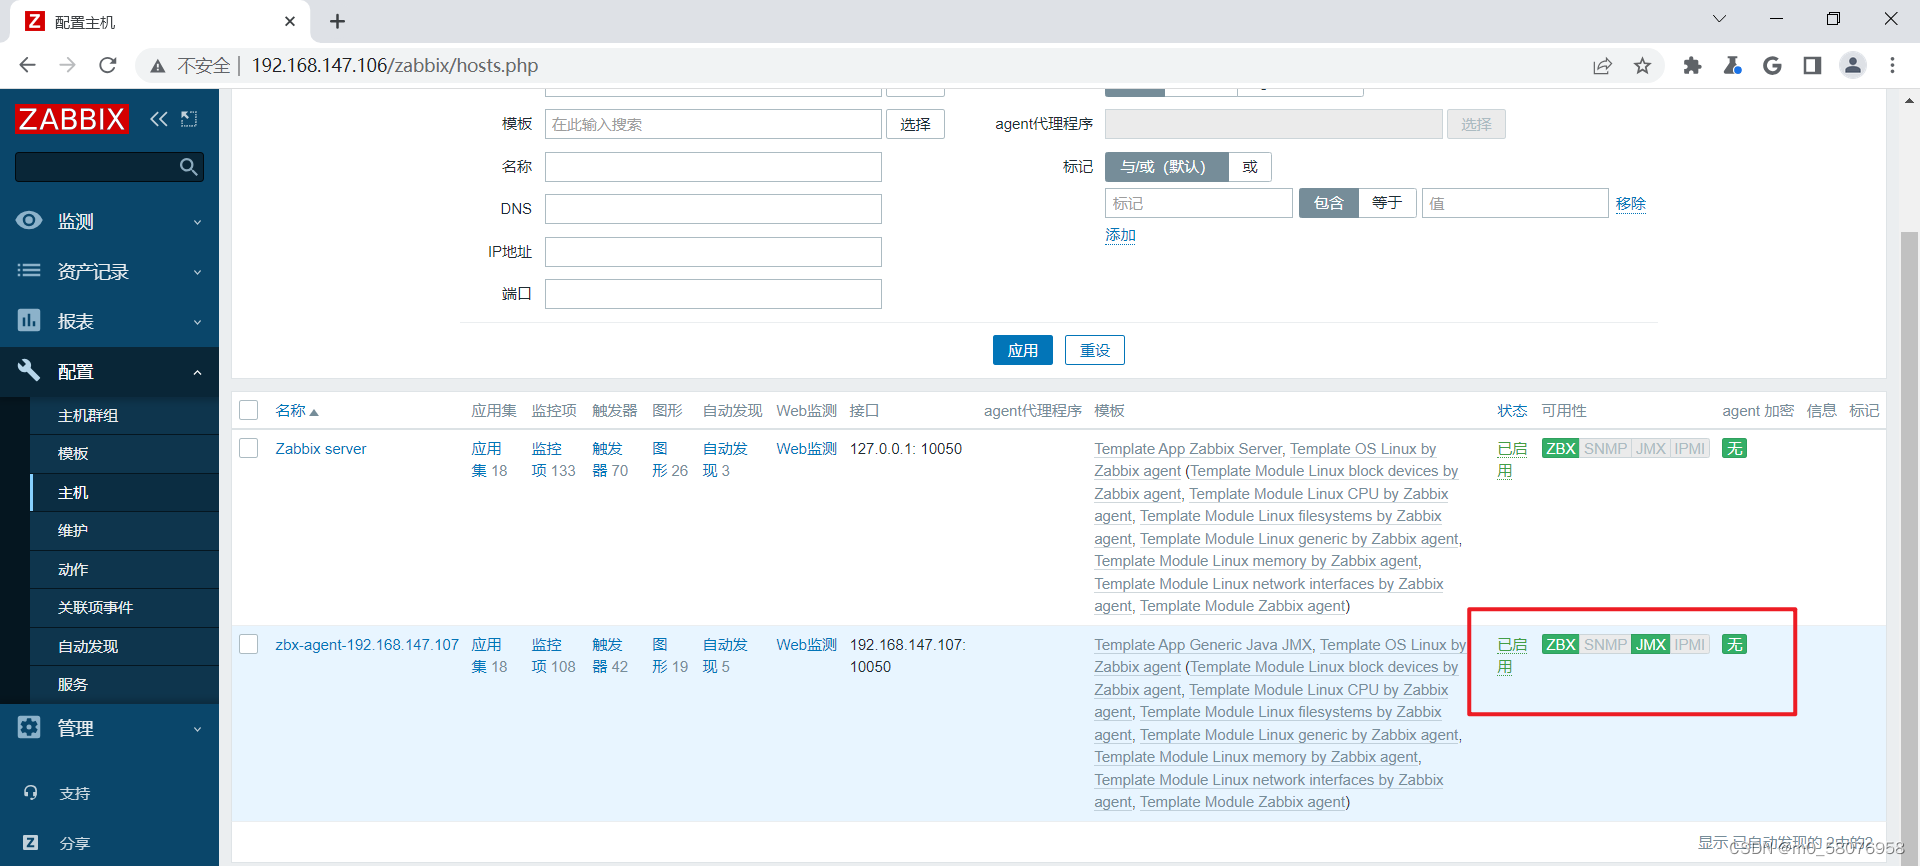
Task: Focus the 标记 tag name input
Action: (1198, 203)
